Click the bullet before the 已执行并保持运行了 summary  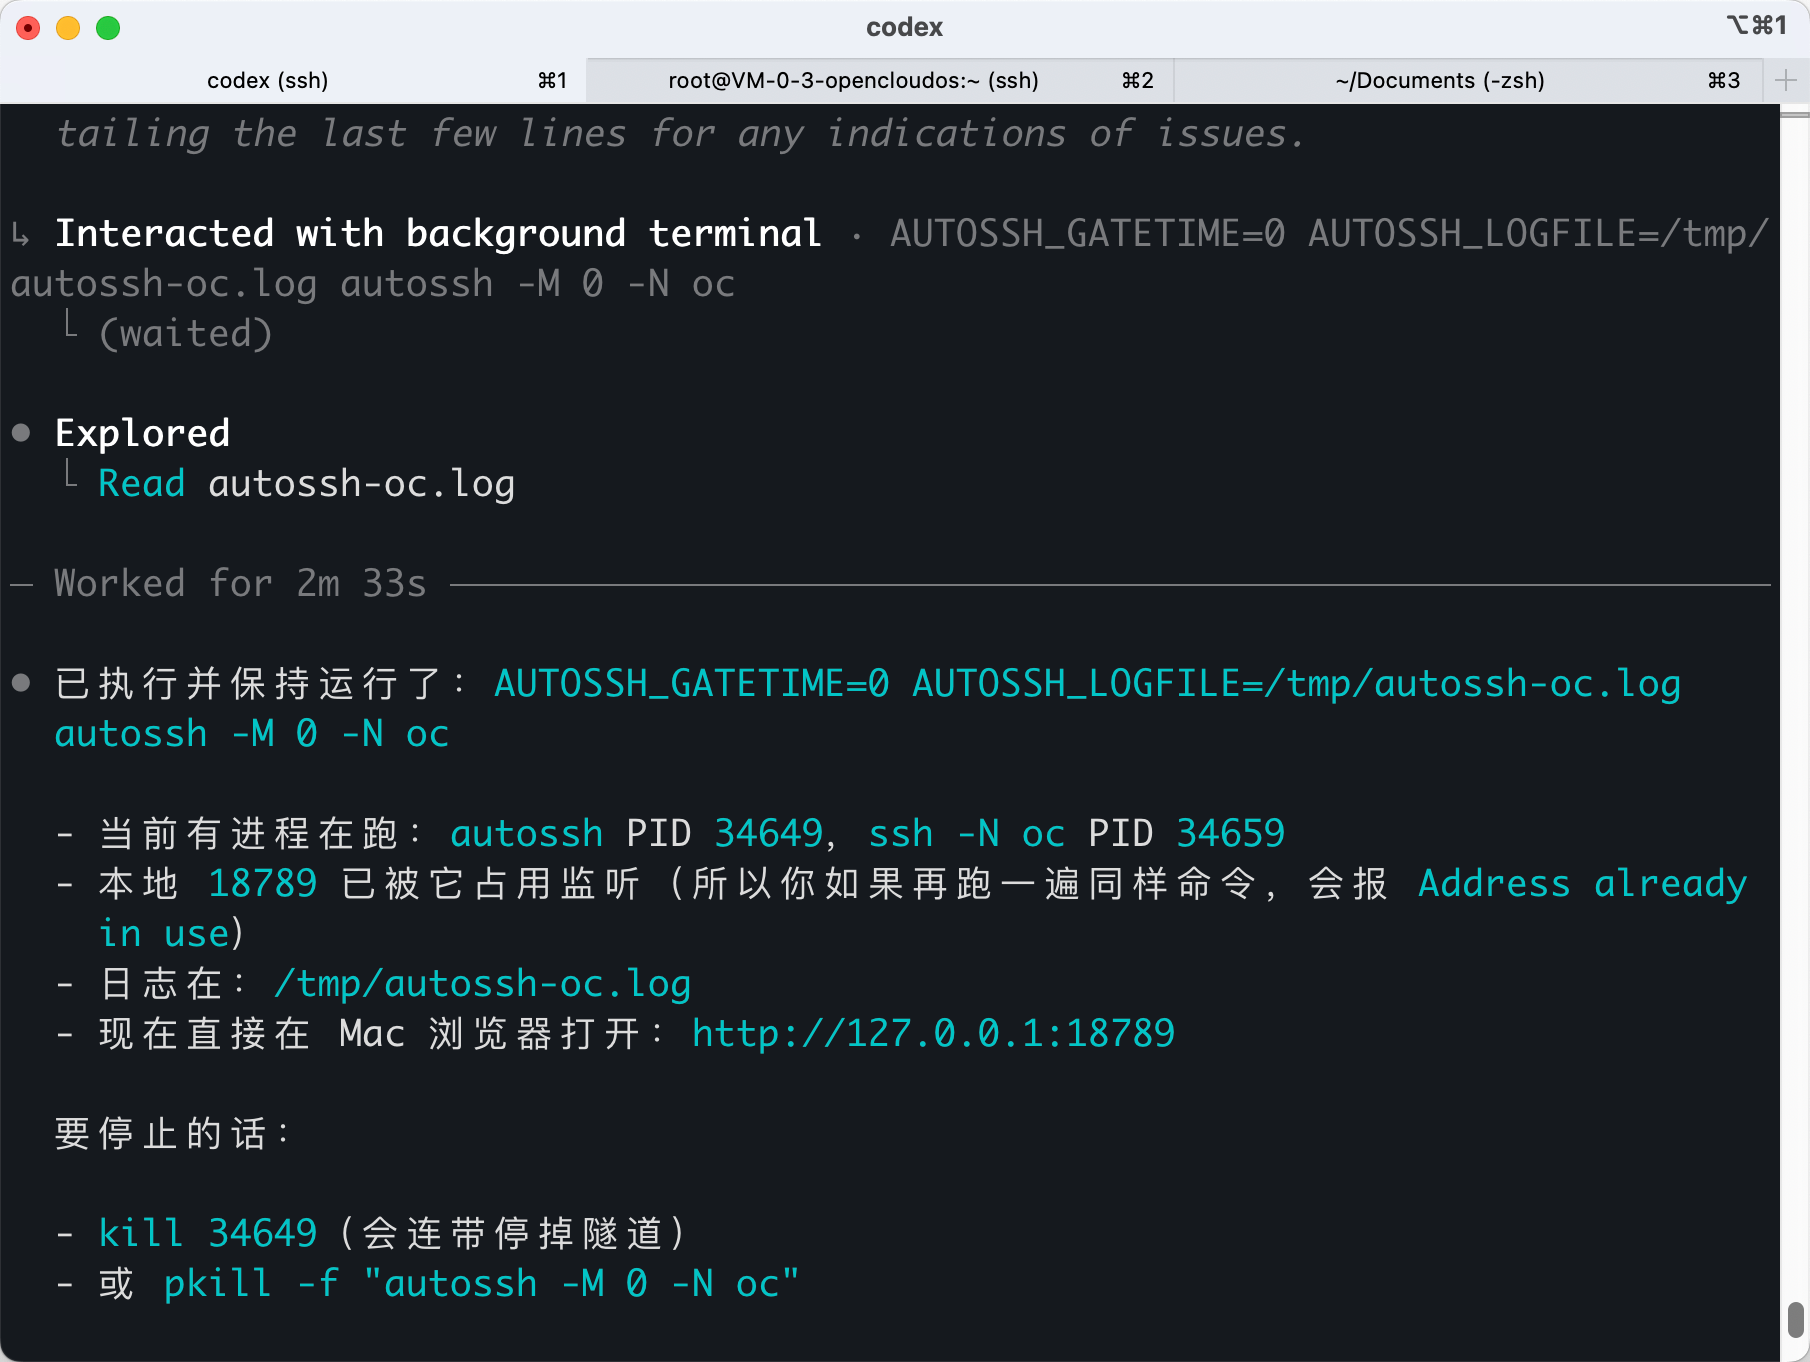click(x=21, y=683)
